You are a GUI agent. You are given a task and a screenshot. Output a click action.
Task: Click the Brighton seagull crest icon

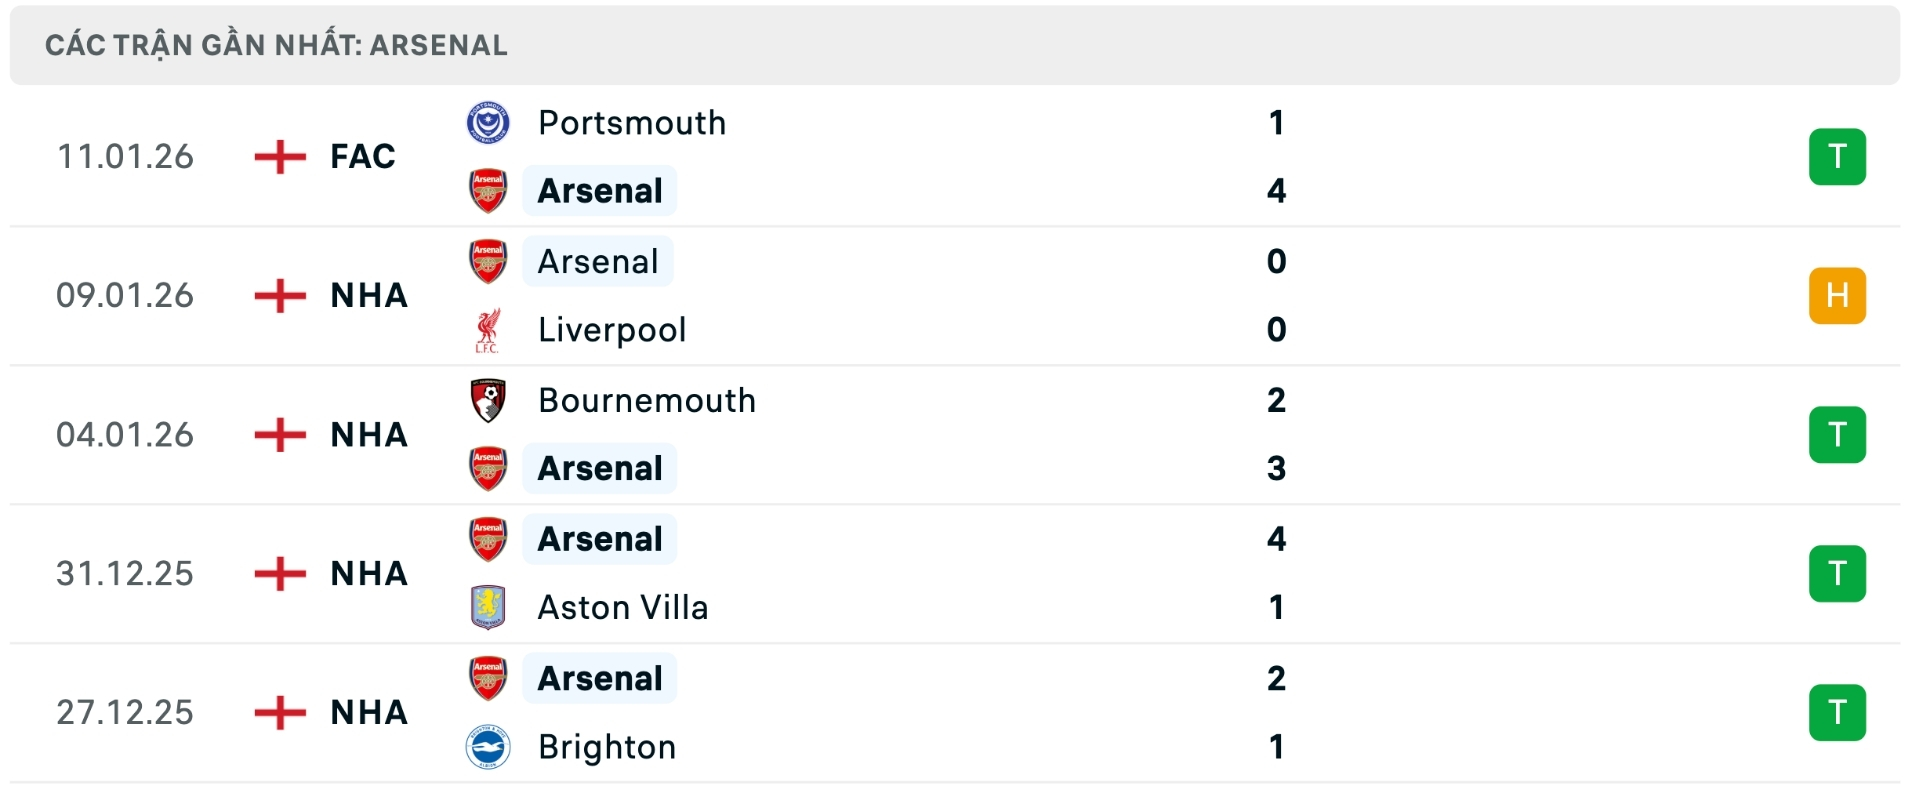(x=487, y=746)
